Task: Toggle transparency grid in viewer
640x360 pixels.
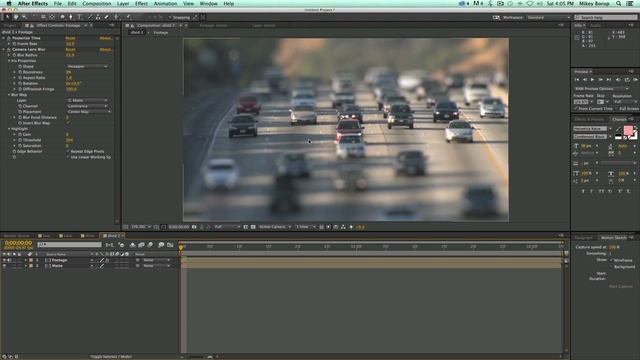Action: click(253, 227)
